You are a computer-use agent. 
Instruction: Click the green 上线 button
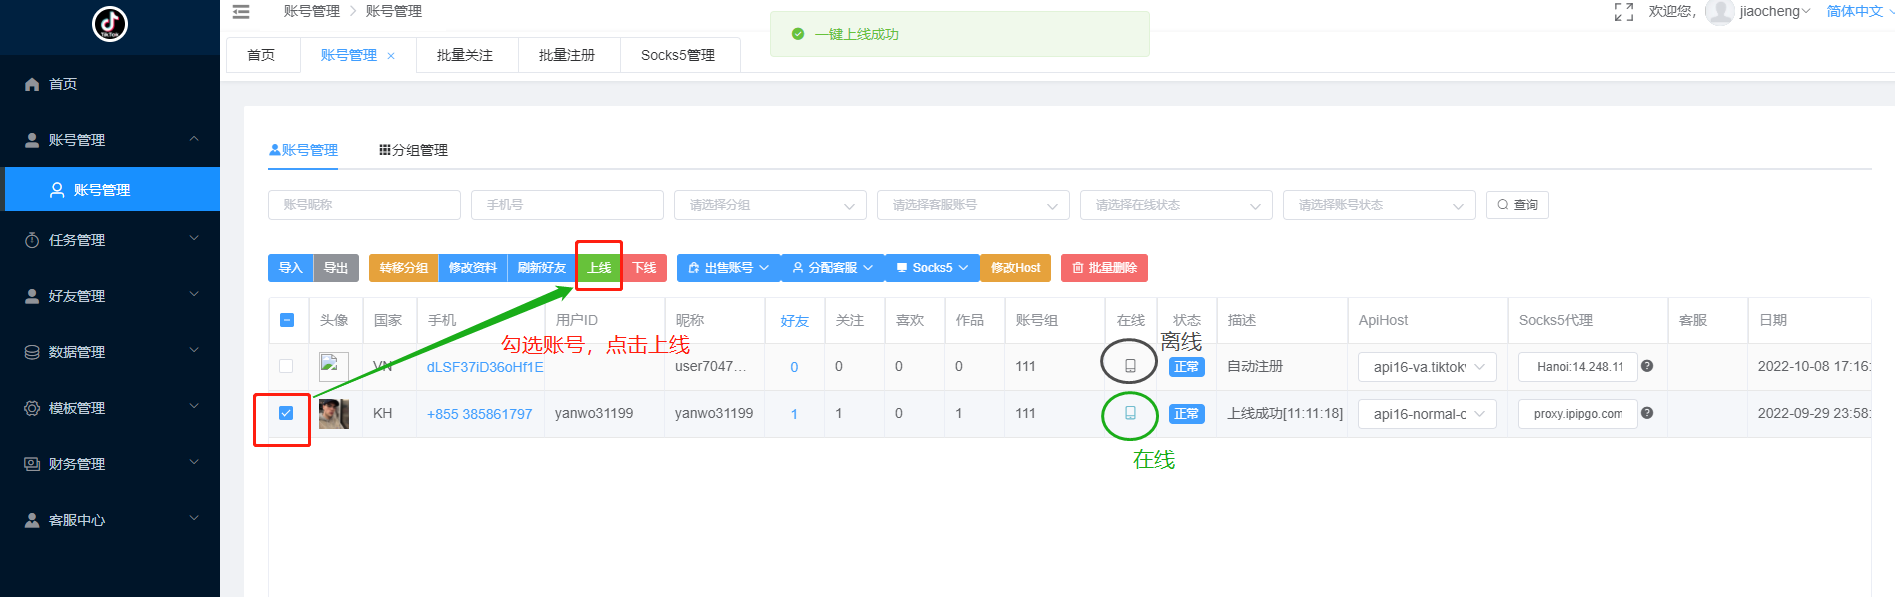point(599,268)
